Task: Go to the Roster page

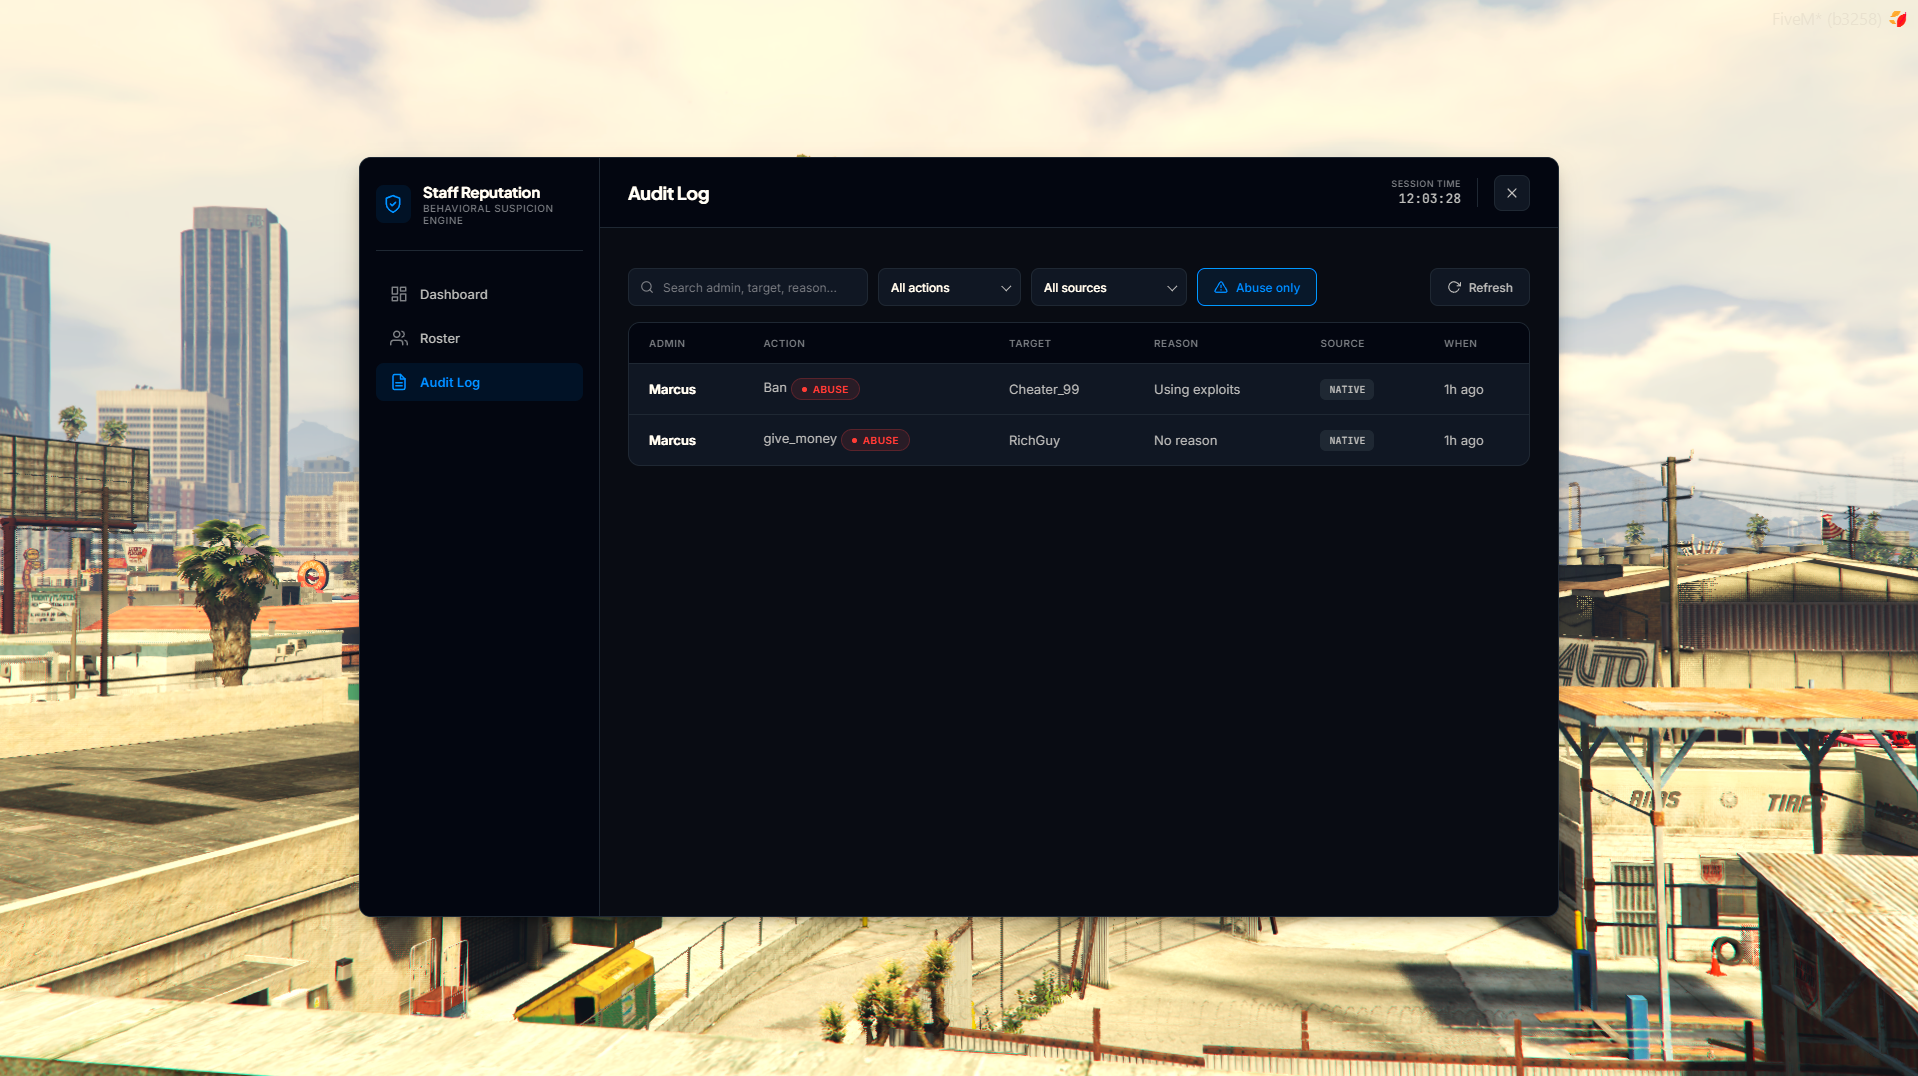Action: [479, 338]
